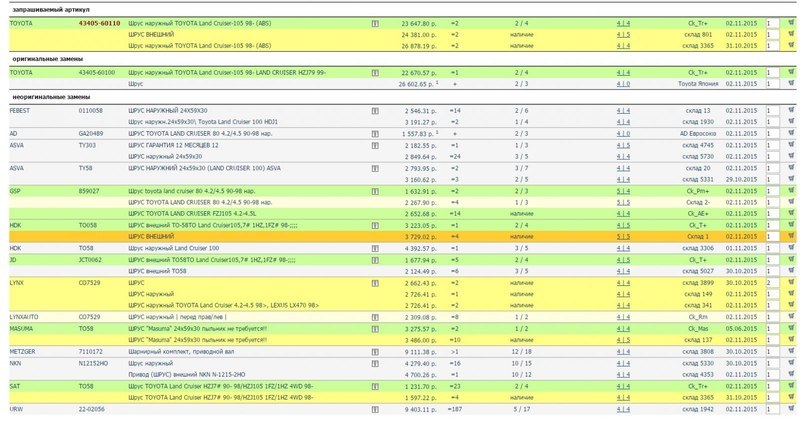Viewport: 800px width, 422px height.
Task: Open info icon for JD JCT0062
Action: coord(375,260)
